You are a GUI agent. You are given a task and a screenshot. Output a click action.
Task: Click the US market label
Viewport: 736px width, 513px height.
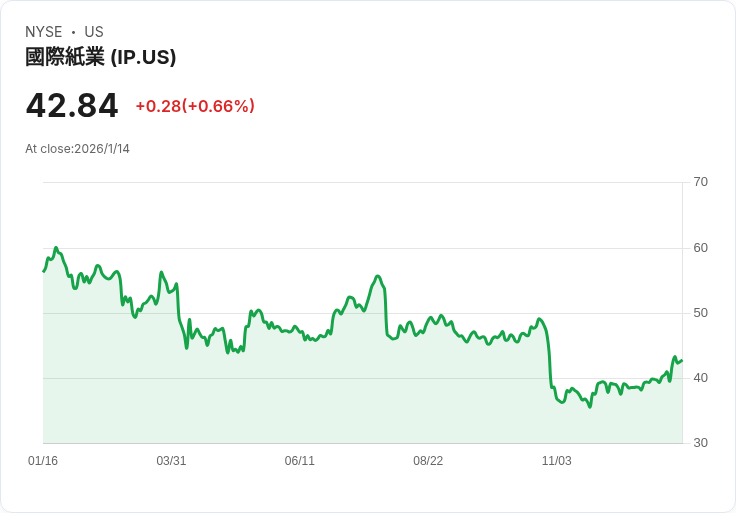tap(94, 32)
